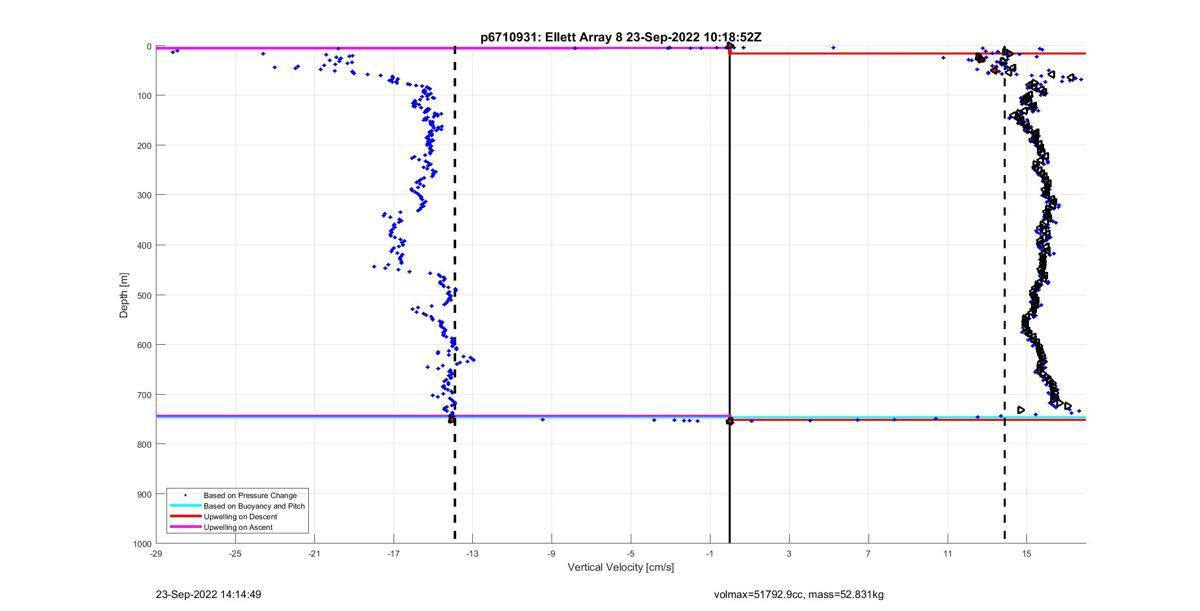1200x611 pixels.
Task: Click x-axis tick label '-5'
Action: (x=630, y=553)
